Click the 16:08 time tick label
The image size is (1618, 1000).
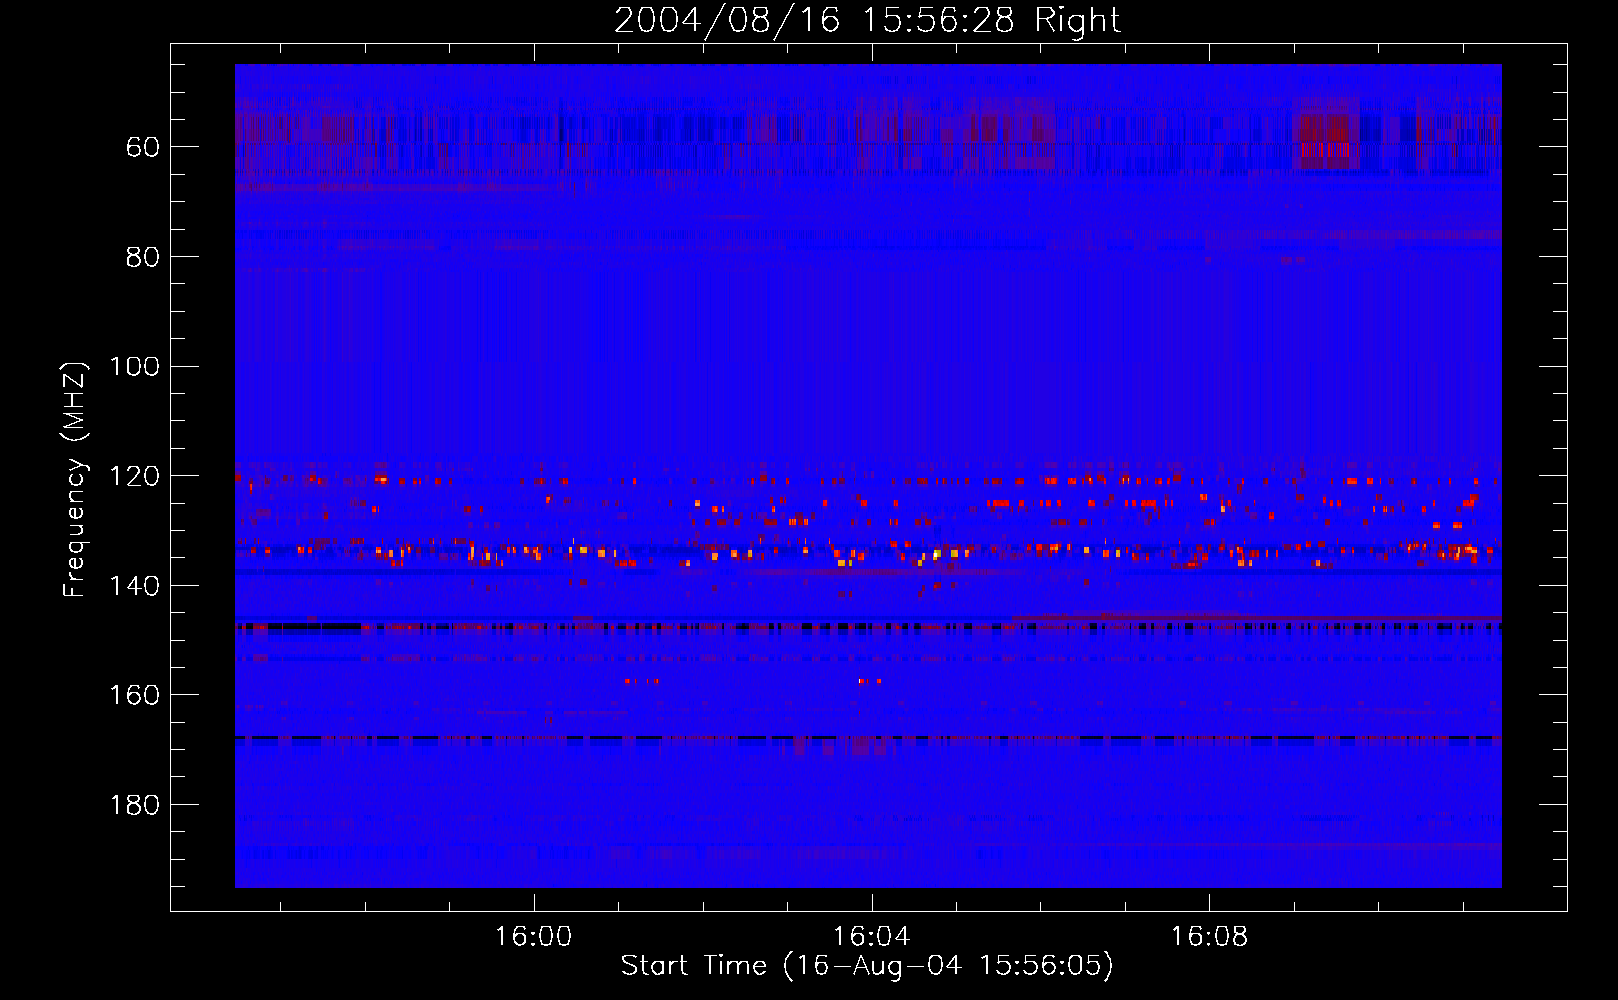1209,937
